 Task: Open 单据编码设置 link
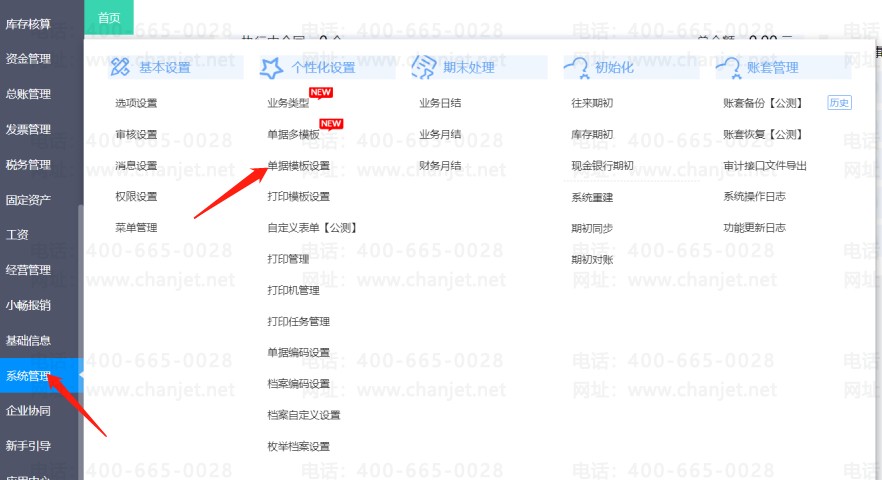click(298, 353)
